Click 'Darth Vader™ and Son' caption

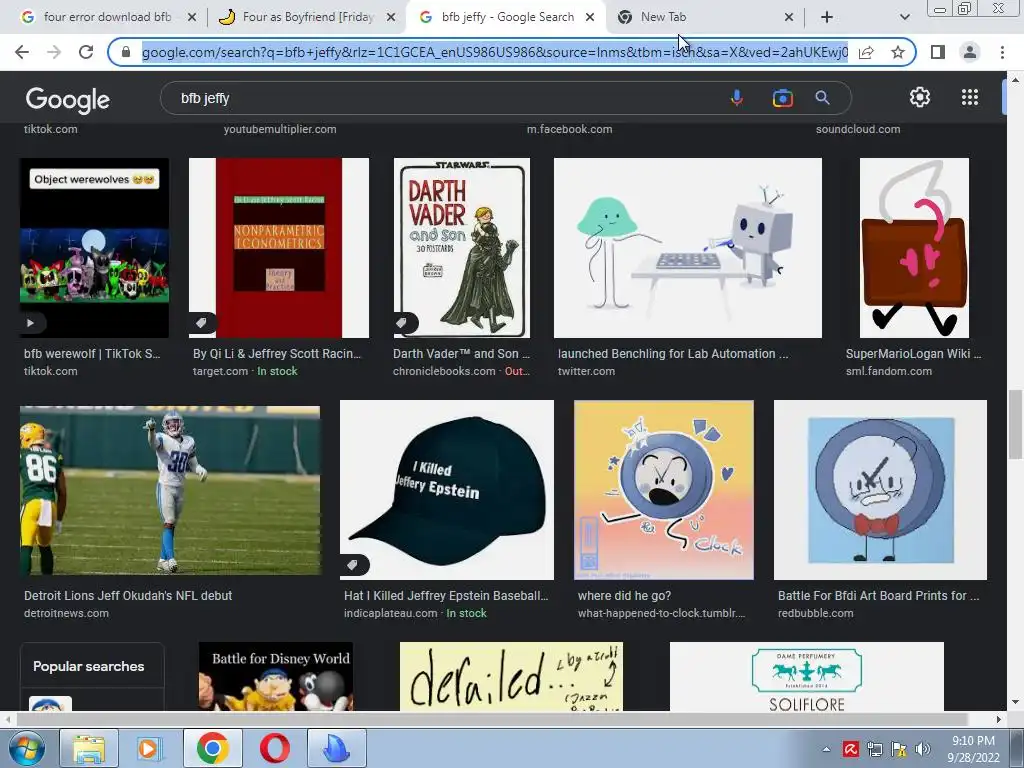tap(461, 354)
